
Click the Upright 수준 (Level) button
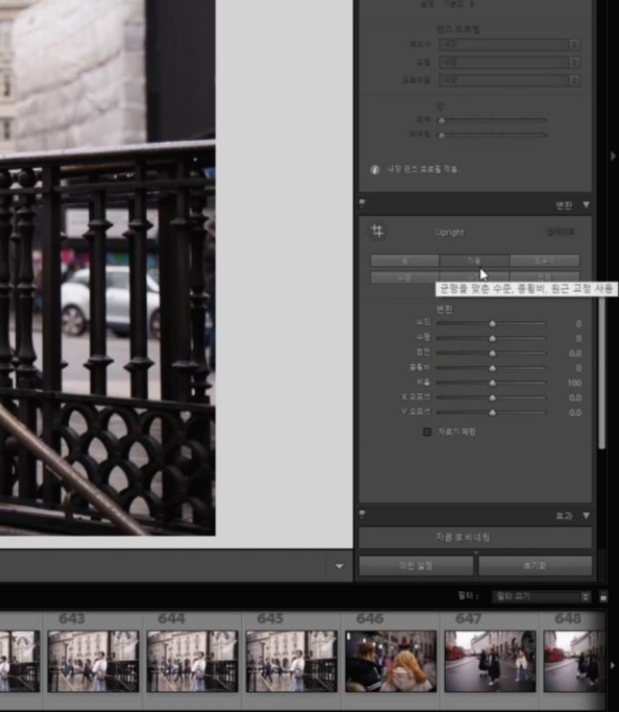405,277
